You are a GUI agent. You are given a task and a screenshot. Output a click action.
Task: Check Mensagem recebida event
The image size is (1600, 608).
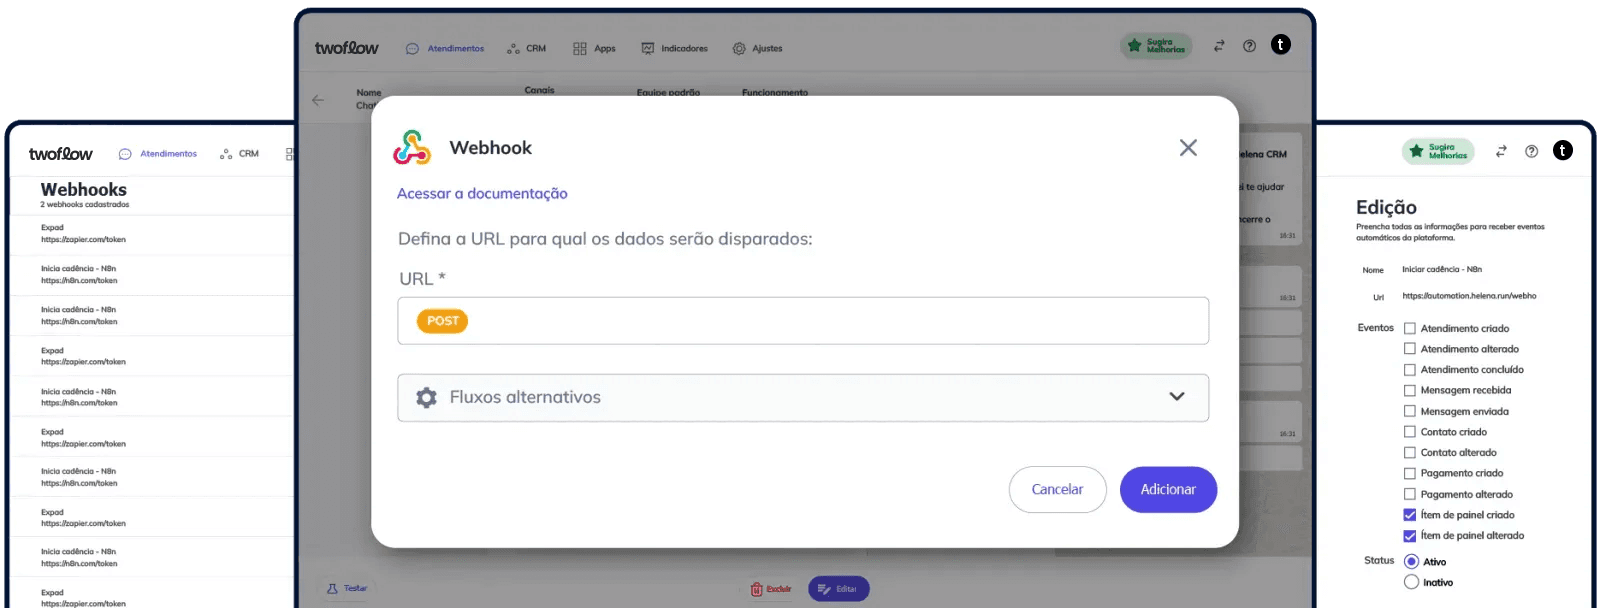coord(1410,390)
